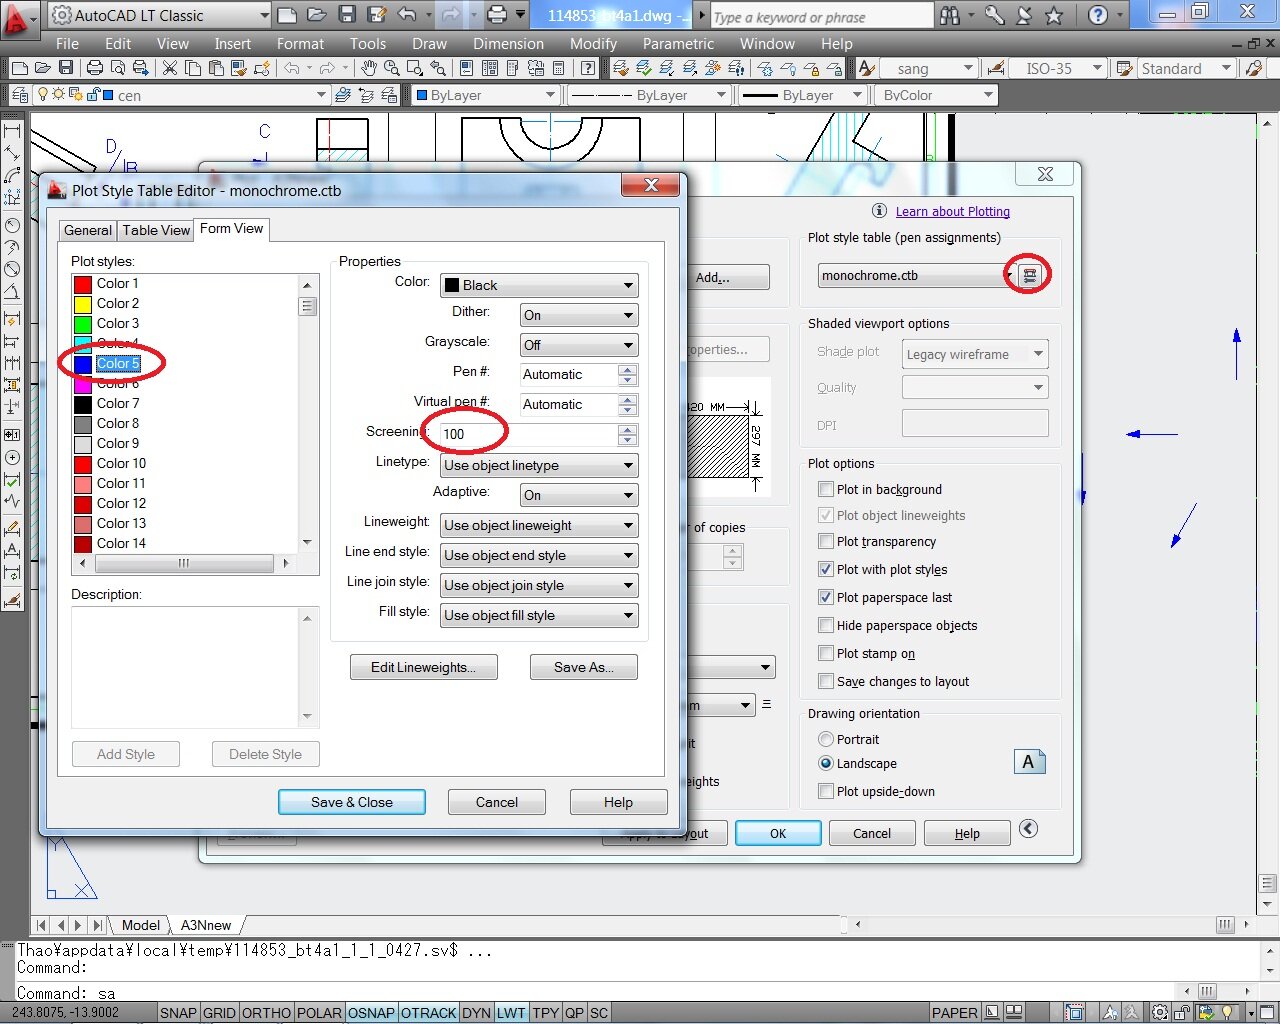The width and height of the screenshot is (1280, 1024).
Task: Click the Cut scissors icon in toolbar
Action: 170,68
